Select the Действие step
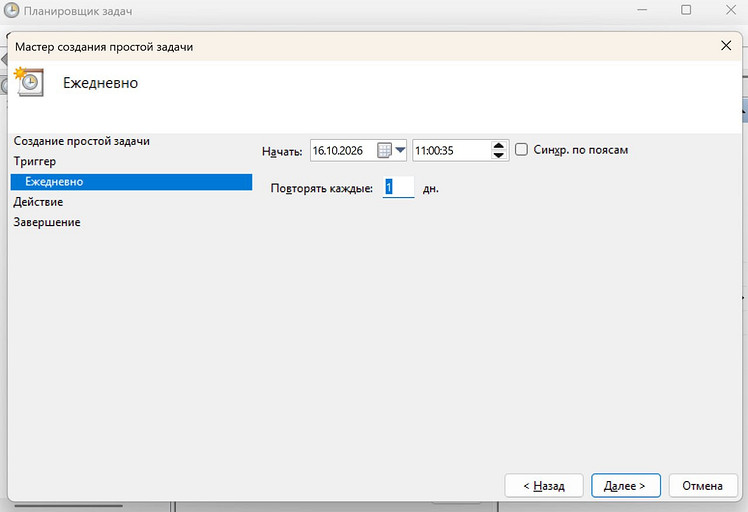The height and width of the screenshot is (512, 748). [38, 202]
